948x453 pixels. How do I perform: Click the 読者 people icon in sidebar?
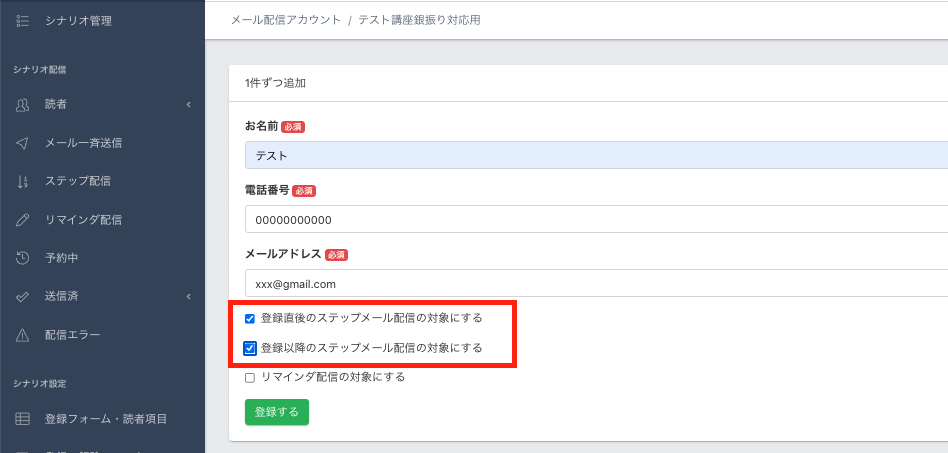(x=22, y=104)
